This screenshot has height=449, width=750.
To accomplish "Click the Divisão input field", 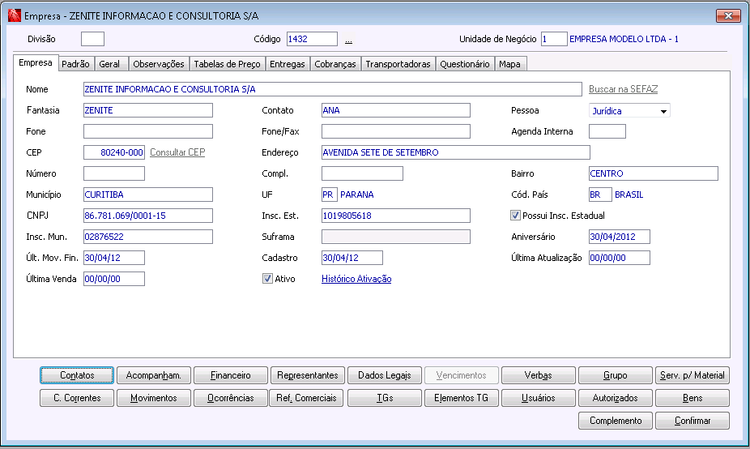I will (93, 39).
